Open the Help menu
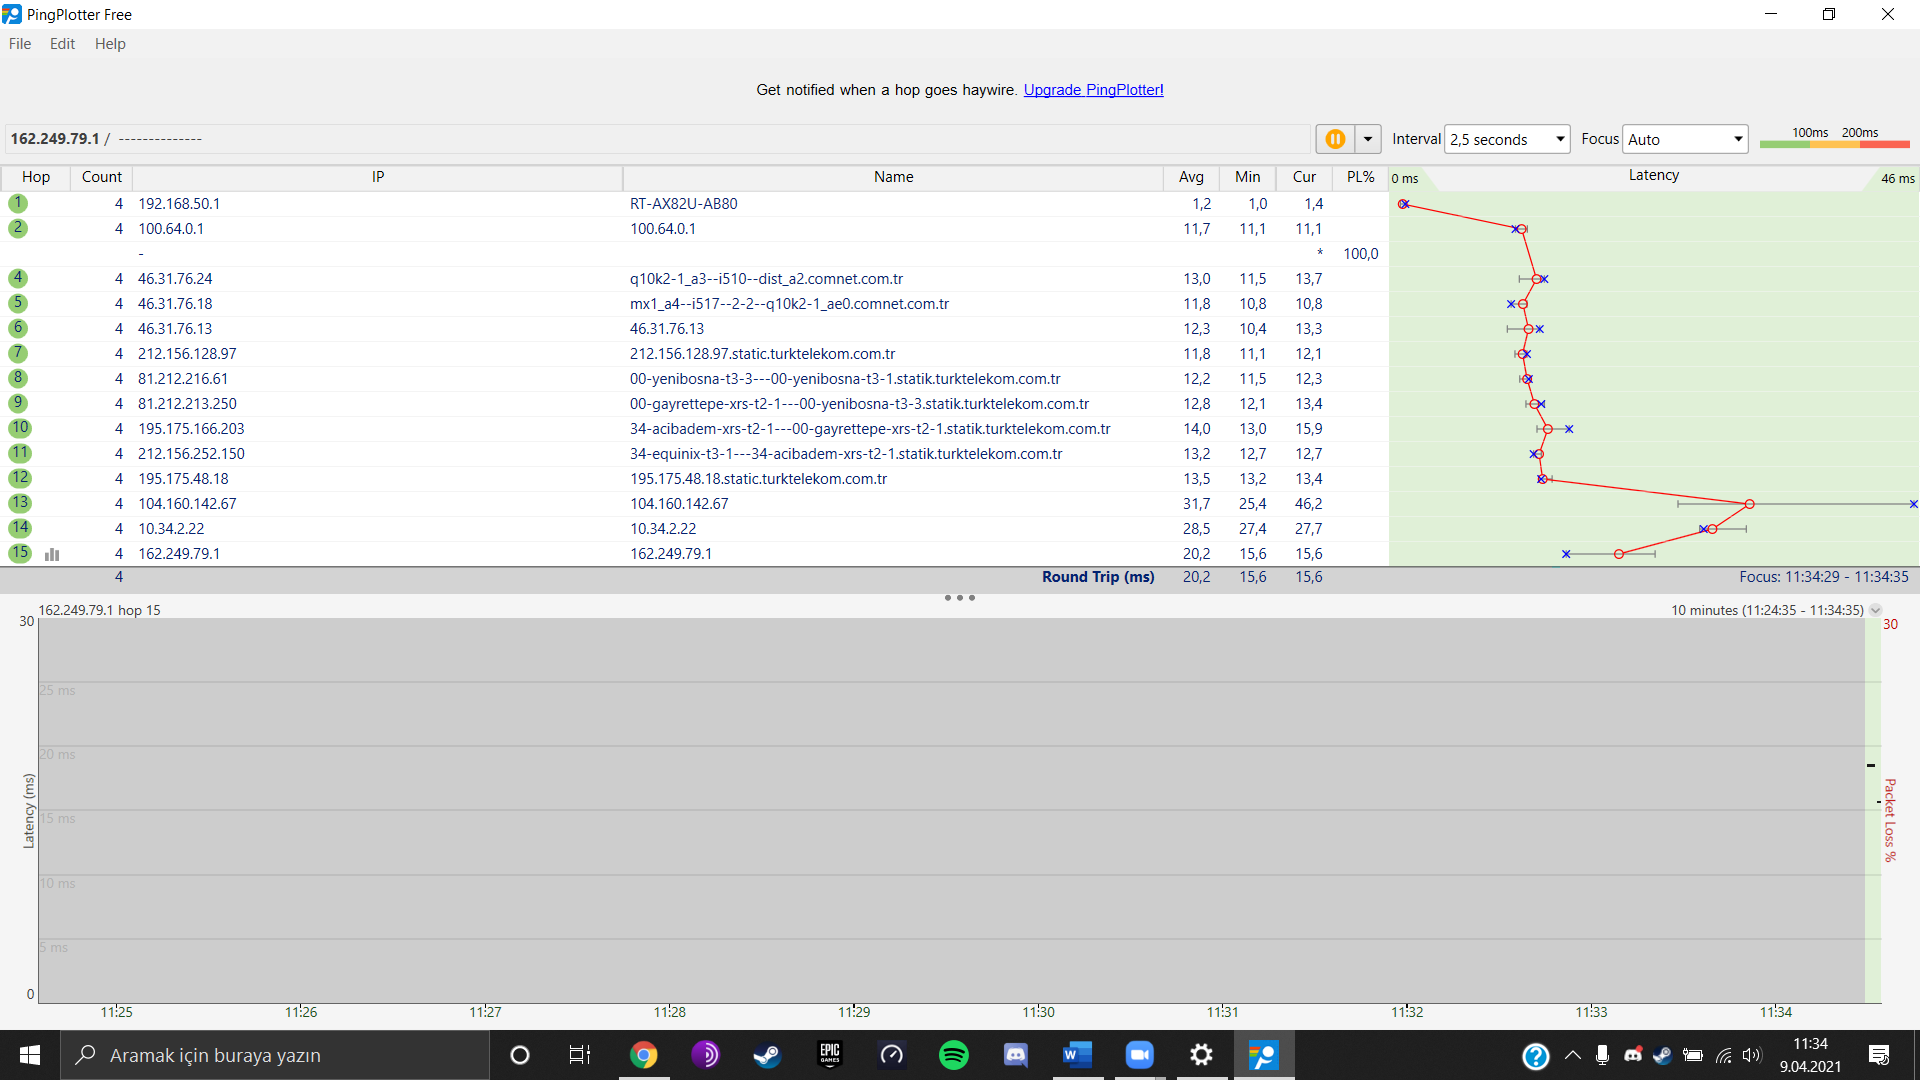Screen dimensions: 1920x1080 coord(110,44)
